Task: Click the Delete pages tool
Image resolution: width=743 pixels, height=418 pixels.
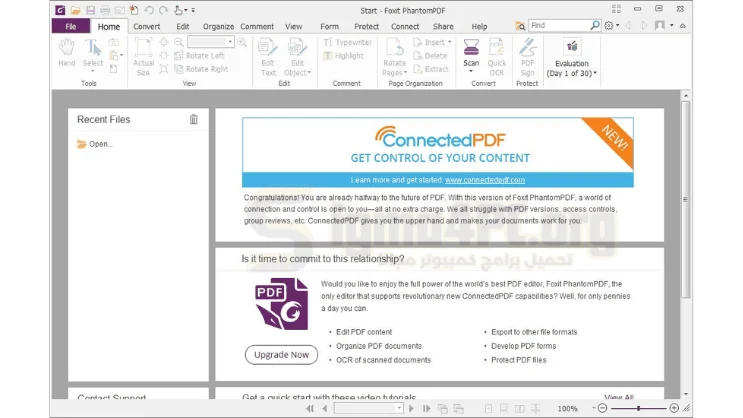Action: pos(430,55)
